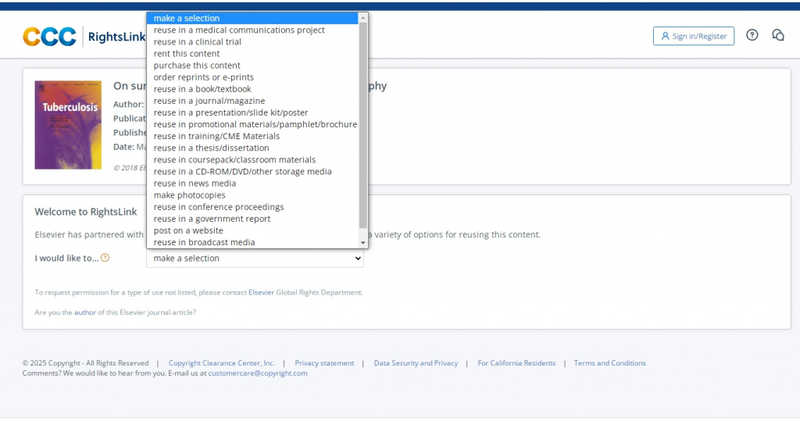Screen dimensions: 800x421
Task: Click the 'author' link for Elsevier article
Action: click(x=85, y=312)
